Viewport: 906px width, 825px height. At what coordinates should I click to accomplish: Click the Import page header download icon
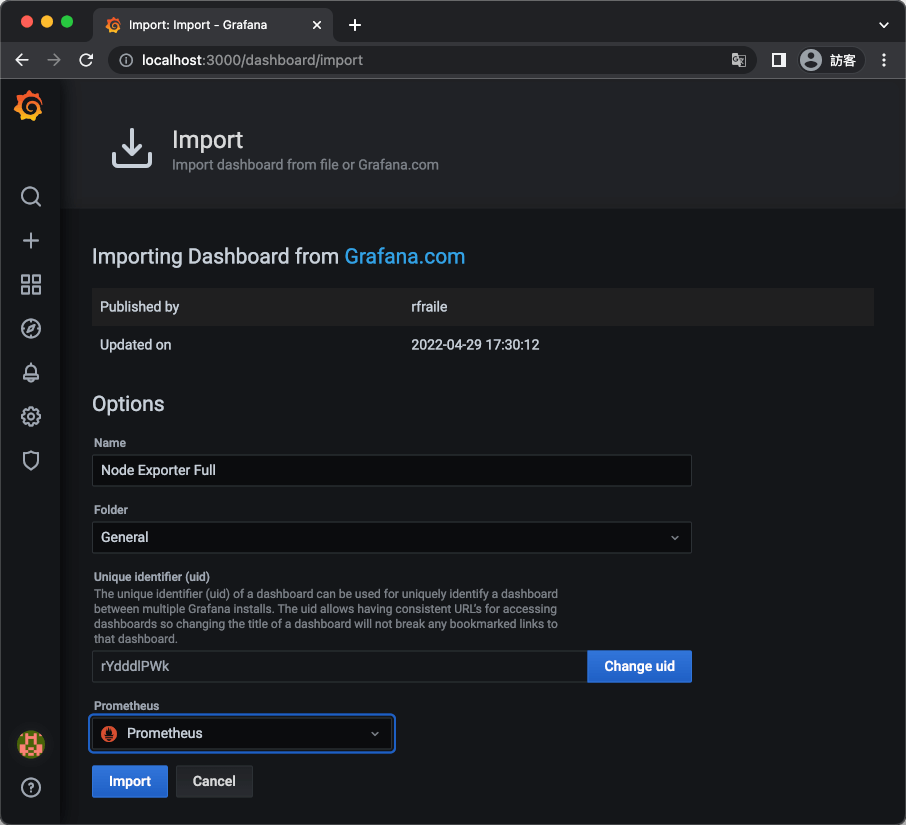[x=132, y=148]
